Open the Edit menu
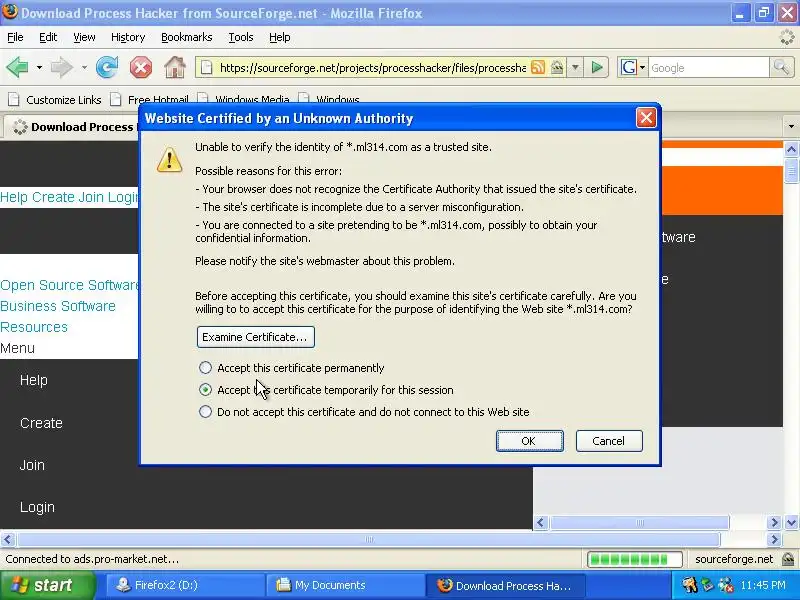 [48, 37]
